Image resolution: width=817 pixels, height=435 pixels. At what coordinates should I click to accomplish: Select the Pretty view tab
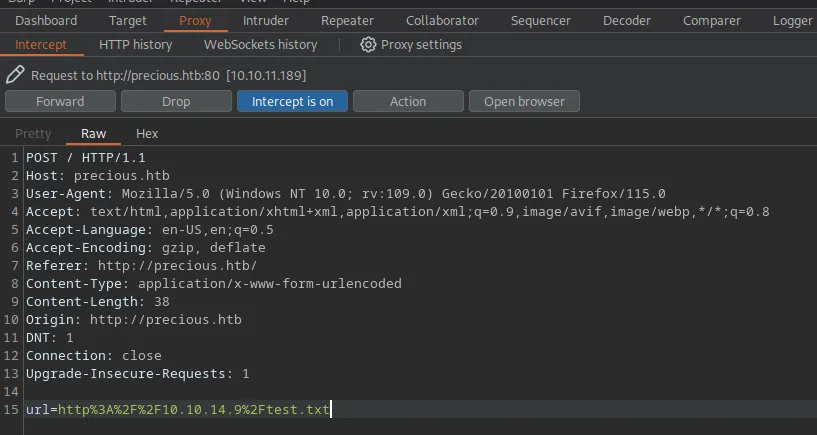coord(33,133)
